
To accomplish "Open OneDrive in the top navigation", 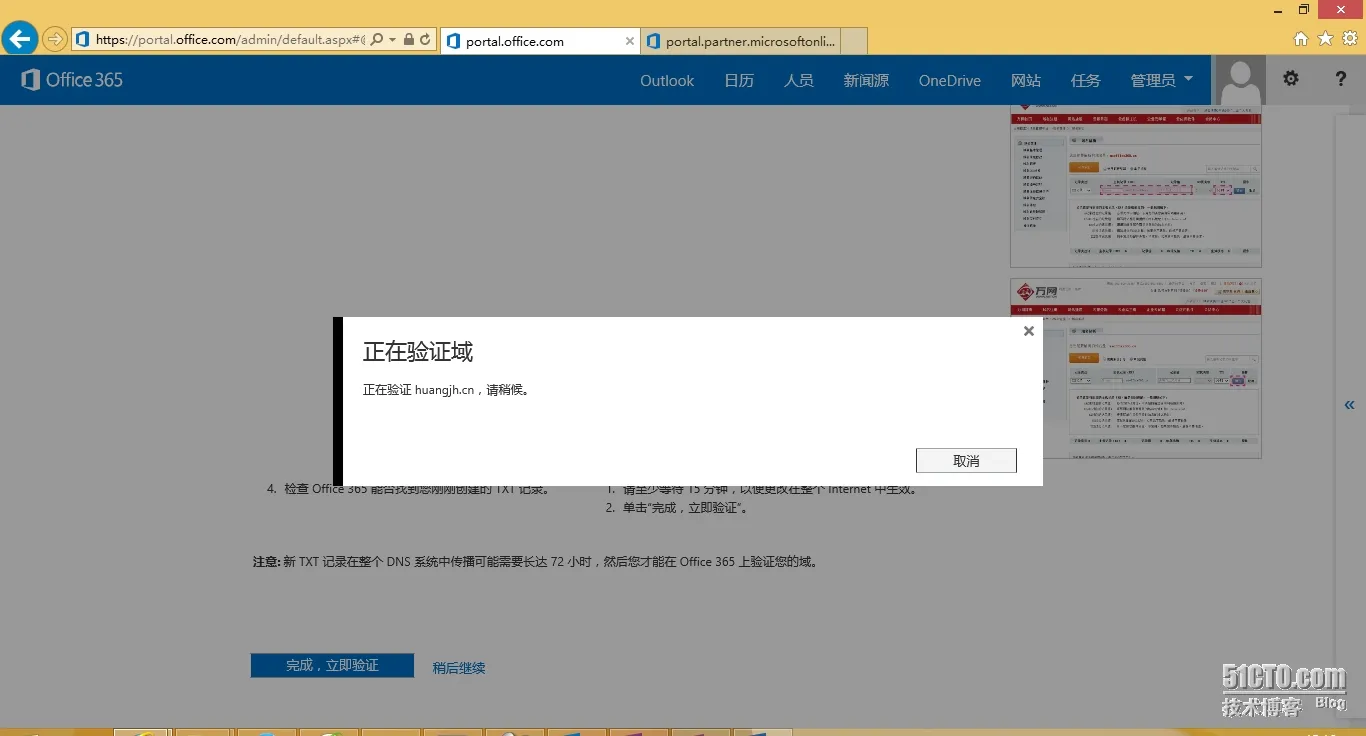I will (x=950, y=81).
